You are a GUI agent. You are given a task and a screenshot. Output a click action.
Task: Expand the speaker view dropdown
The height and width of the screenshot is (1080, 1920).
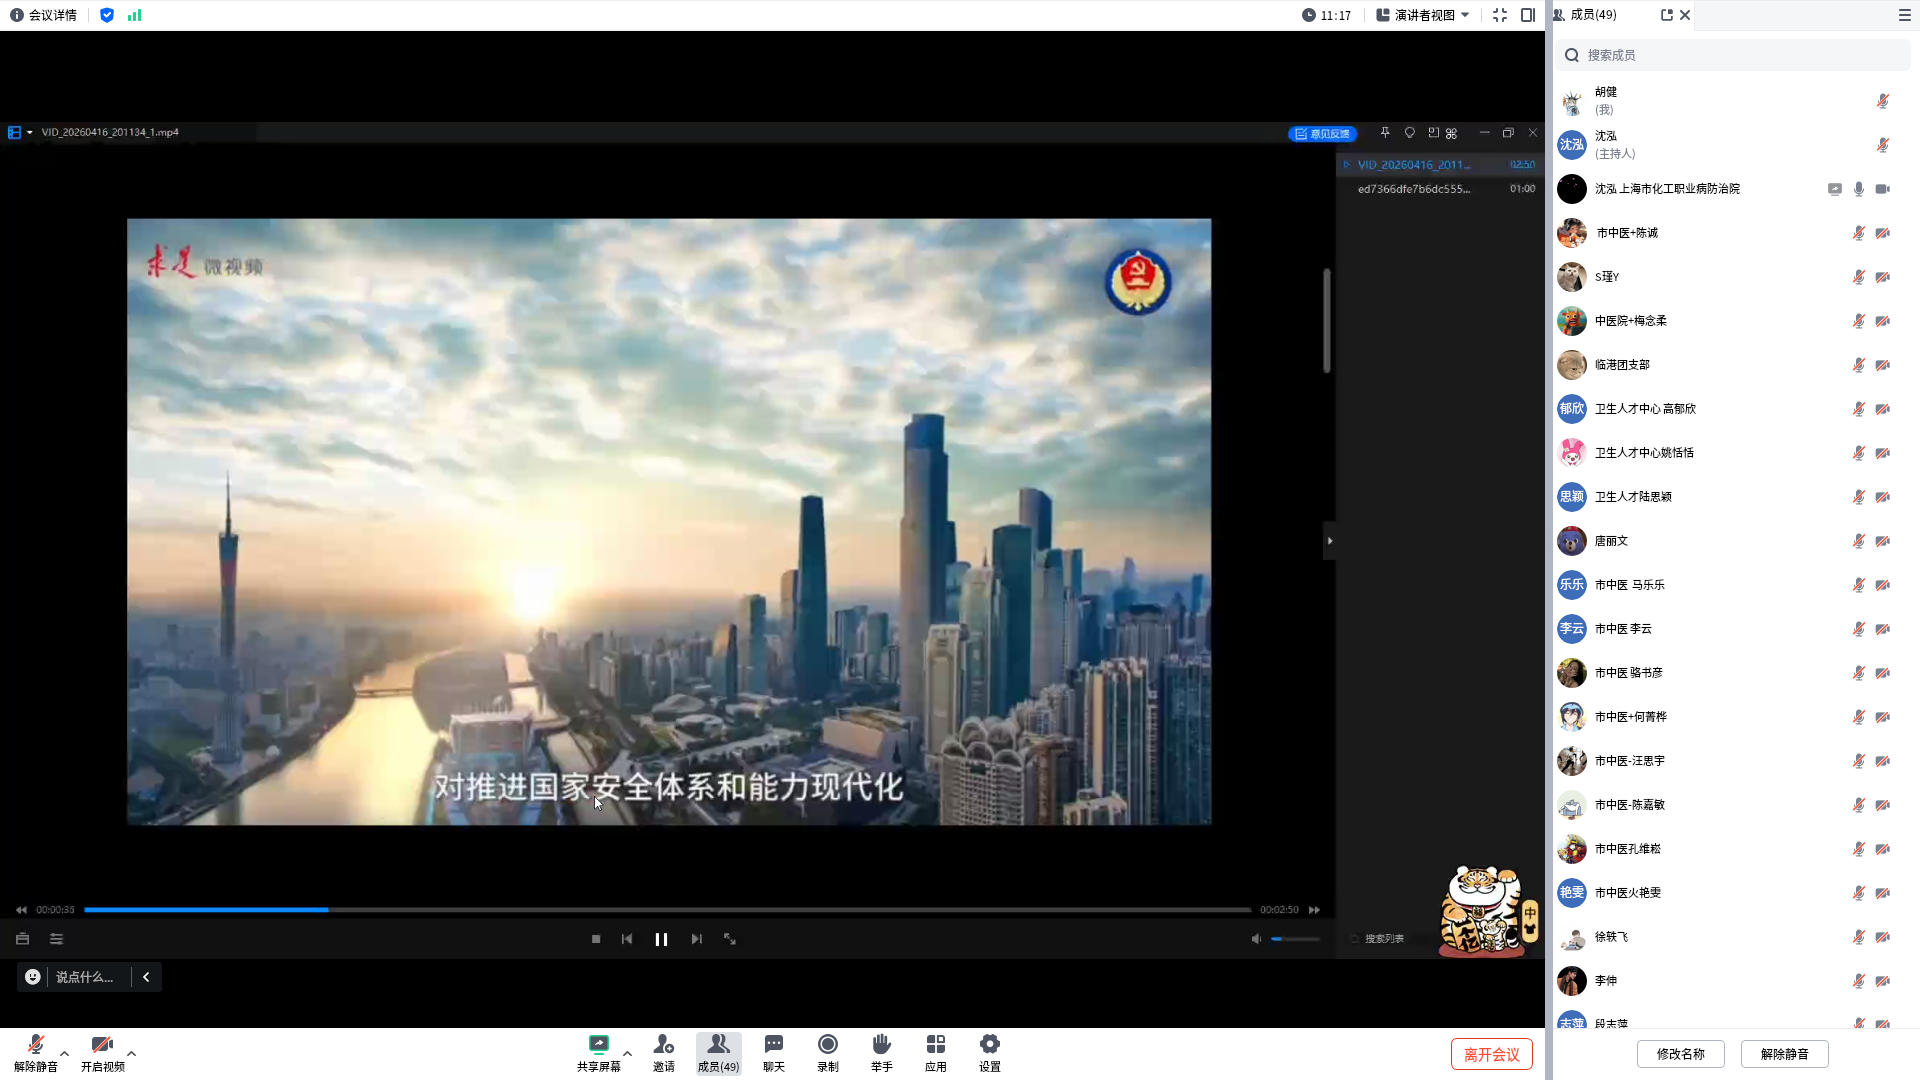coord(1423,15)
